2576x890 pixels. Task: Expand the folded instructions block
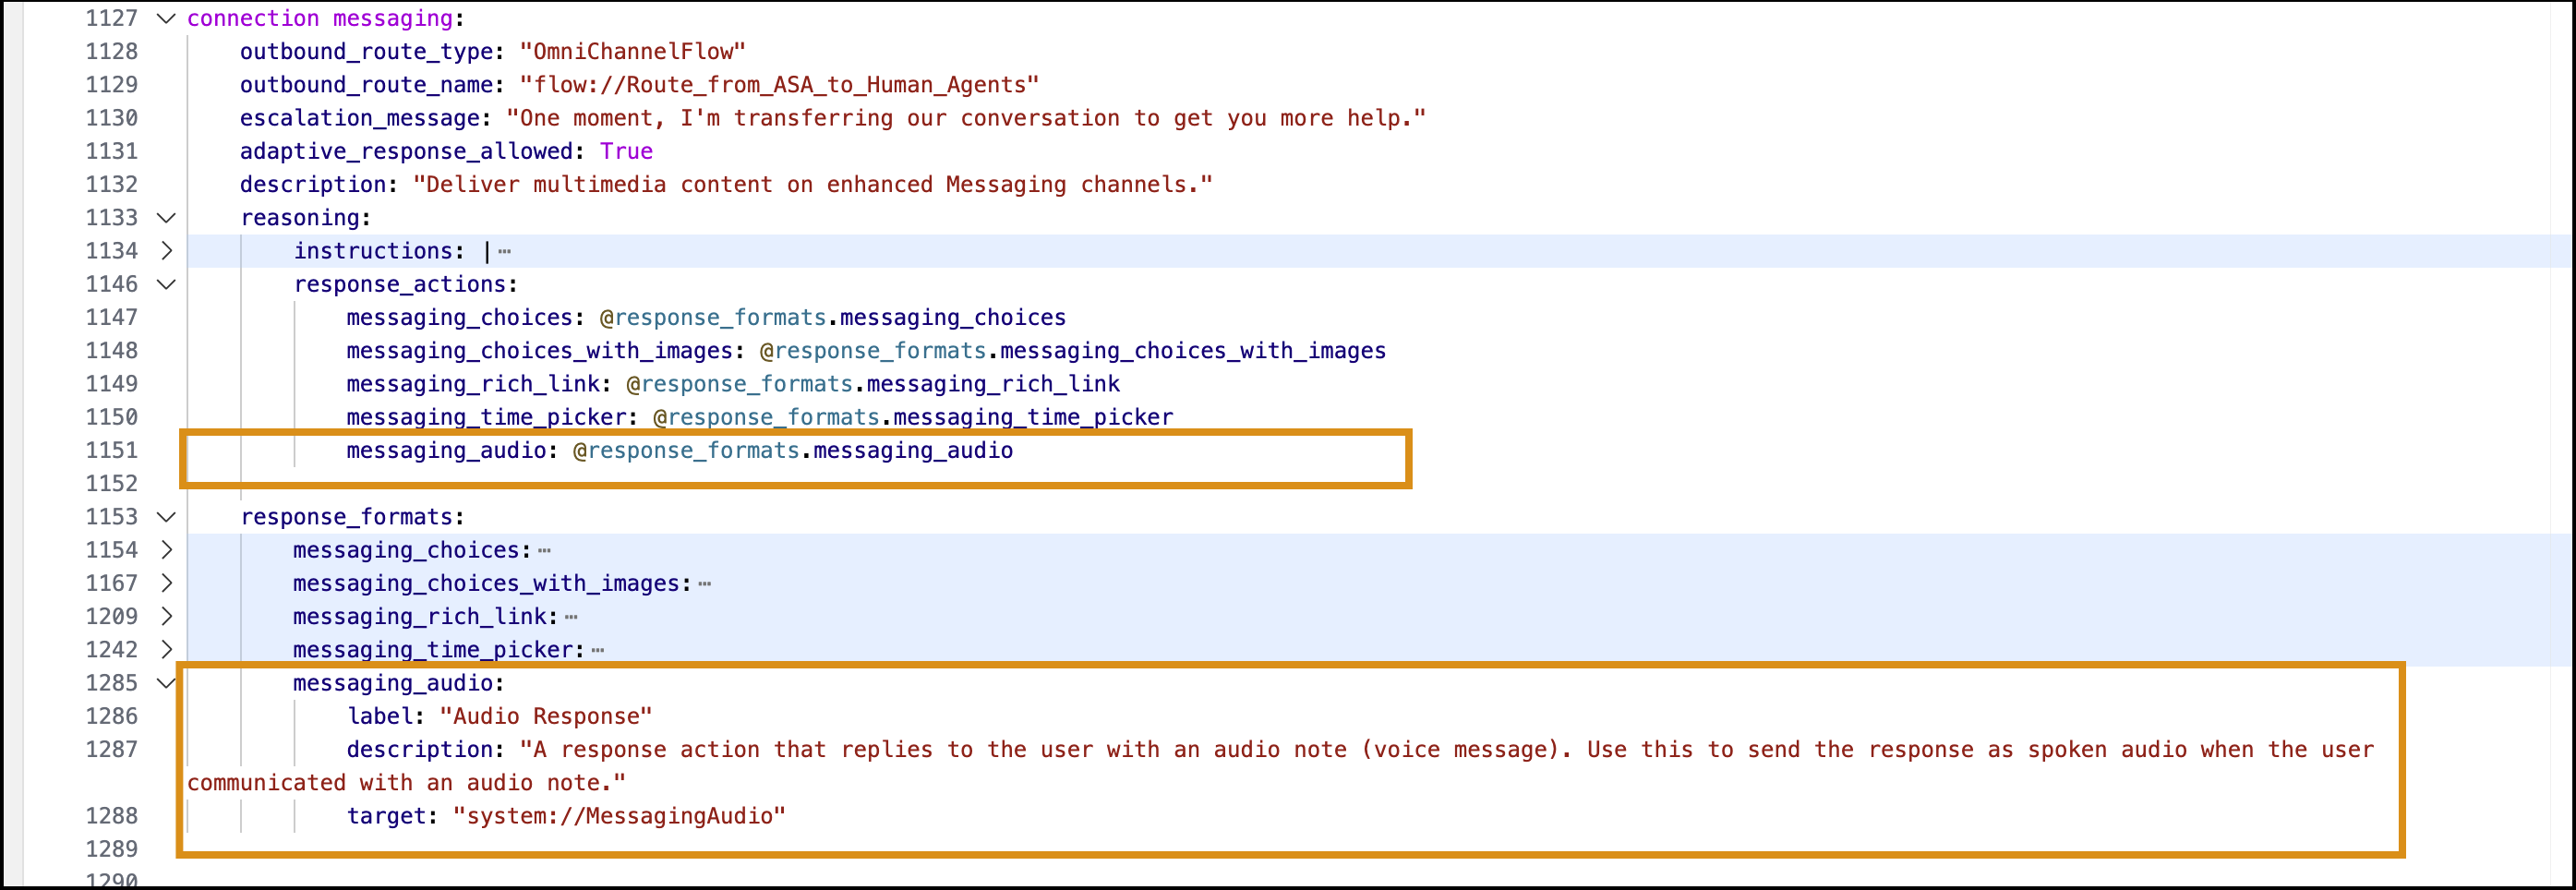point(167,250)
